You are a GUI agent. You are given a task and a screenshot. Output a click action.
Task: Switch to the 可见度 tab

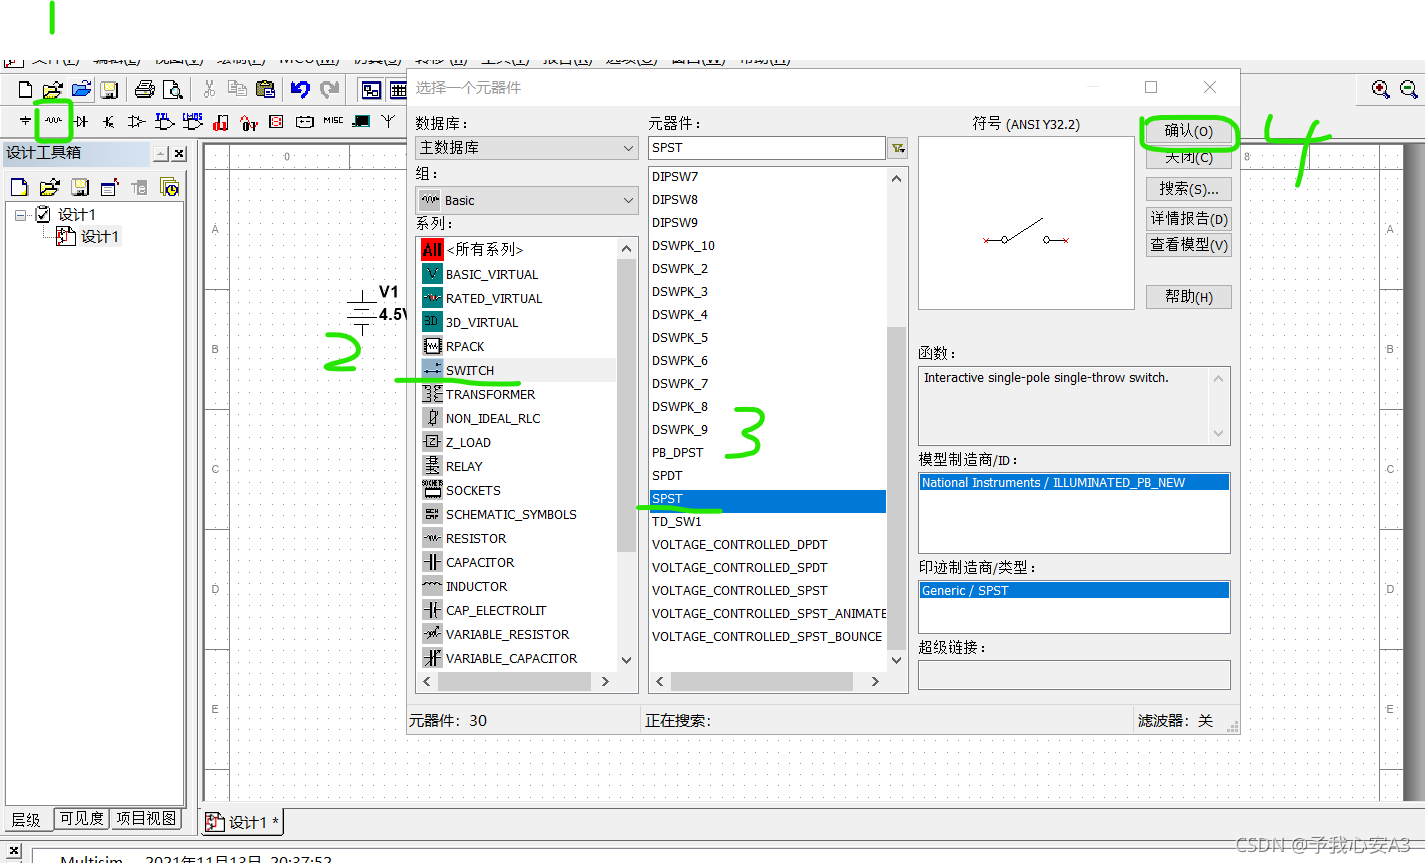(x=81, y=818)
